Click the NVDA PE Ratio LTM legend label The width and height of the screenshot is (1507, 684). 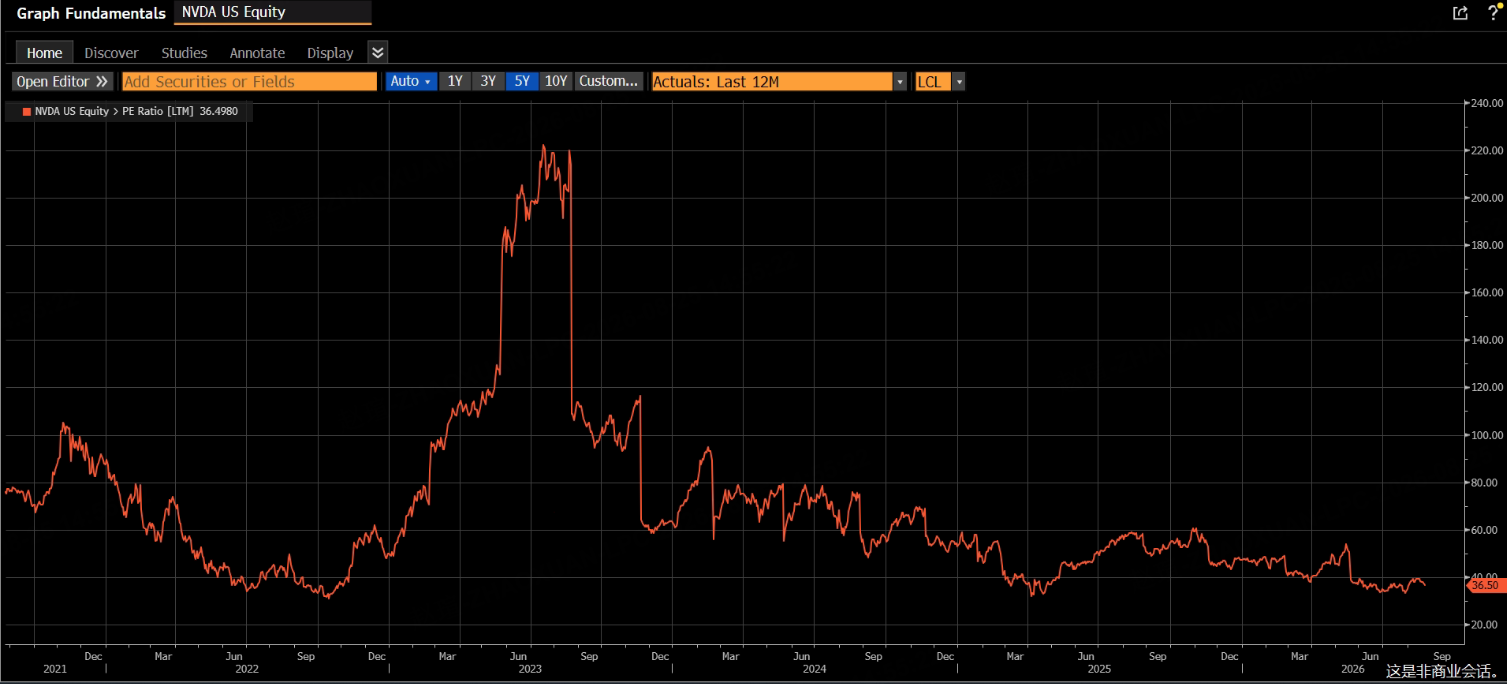136,111
